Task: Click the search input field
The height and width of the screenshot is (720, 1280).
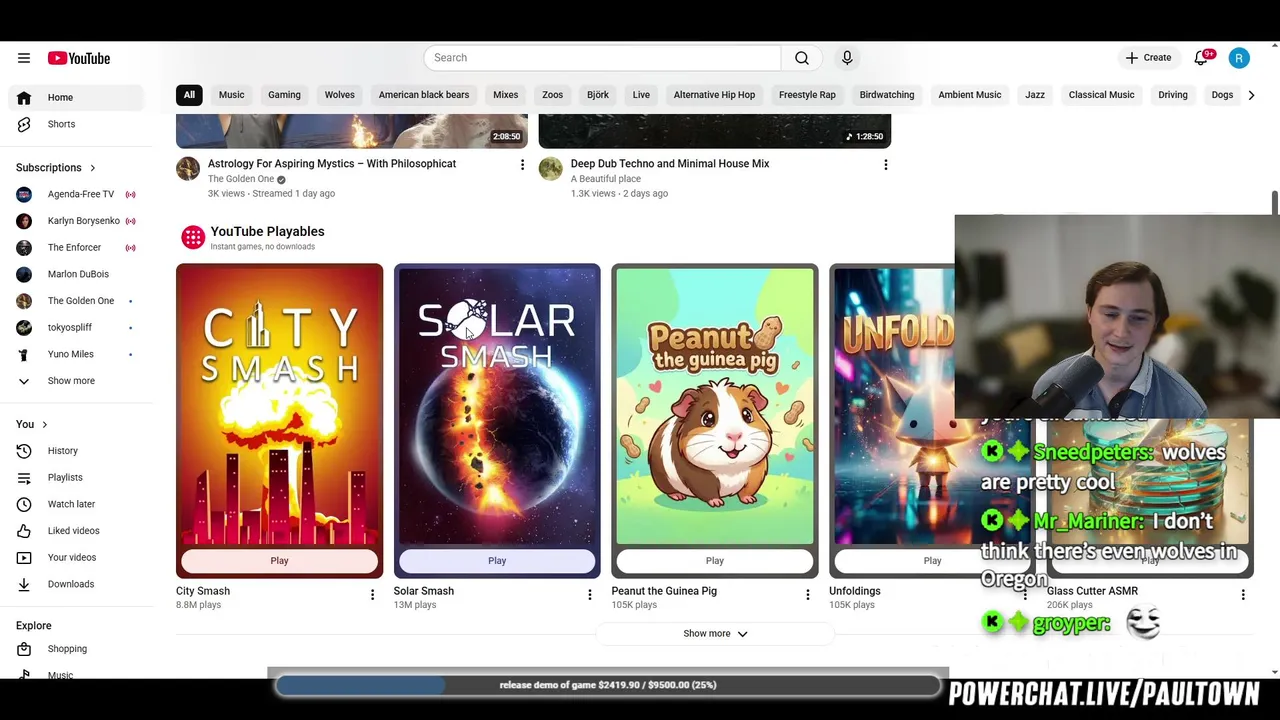Action: 602,58
